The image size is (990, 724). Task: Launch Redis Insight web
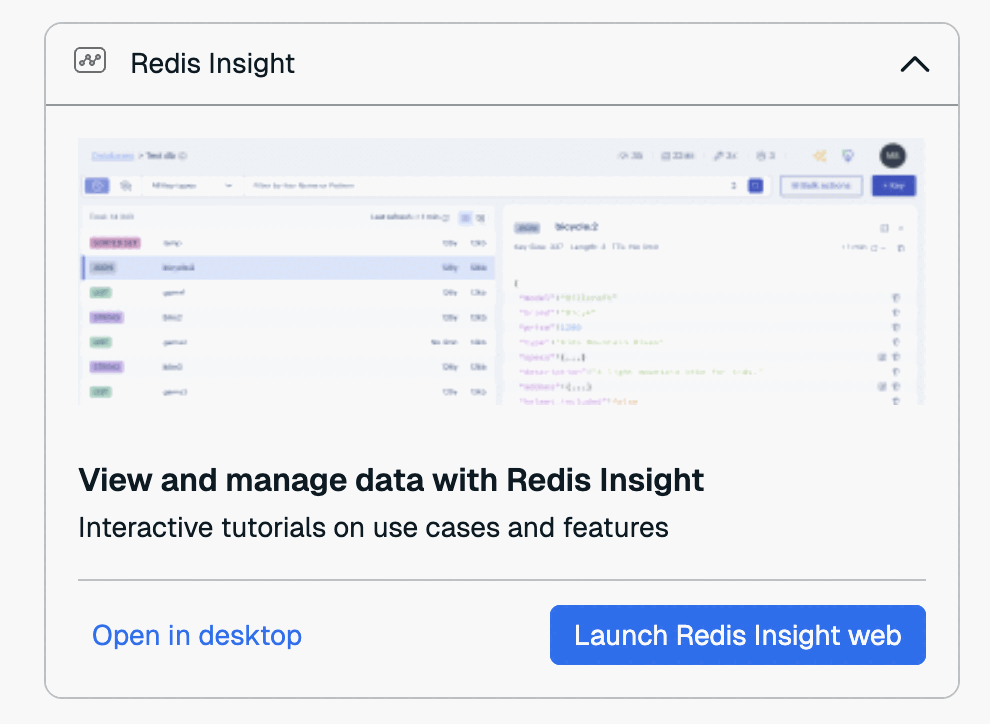pyautogui.click(x=737, y=635)
